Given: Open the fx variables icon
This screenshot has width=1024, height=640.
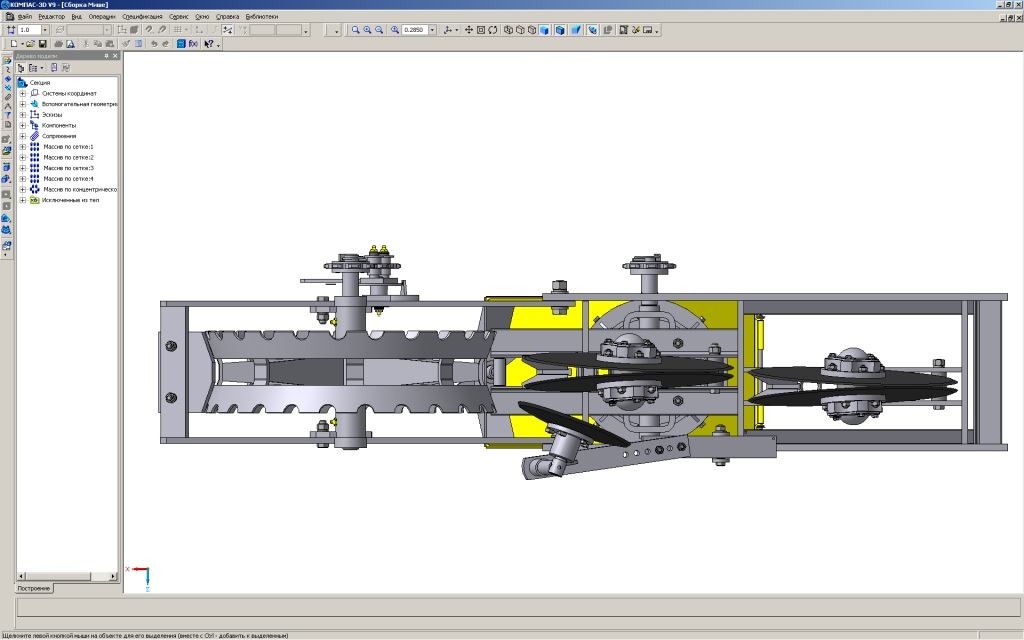Looking at the screenshot, I should coord(193,44).
